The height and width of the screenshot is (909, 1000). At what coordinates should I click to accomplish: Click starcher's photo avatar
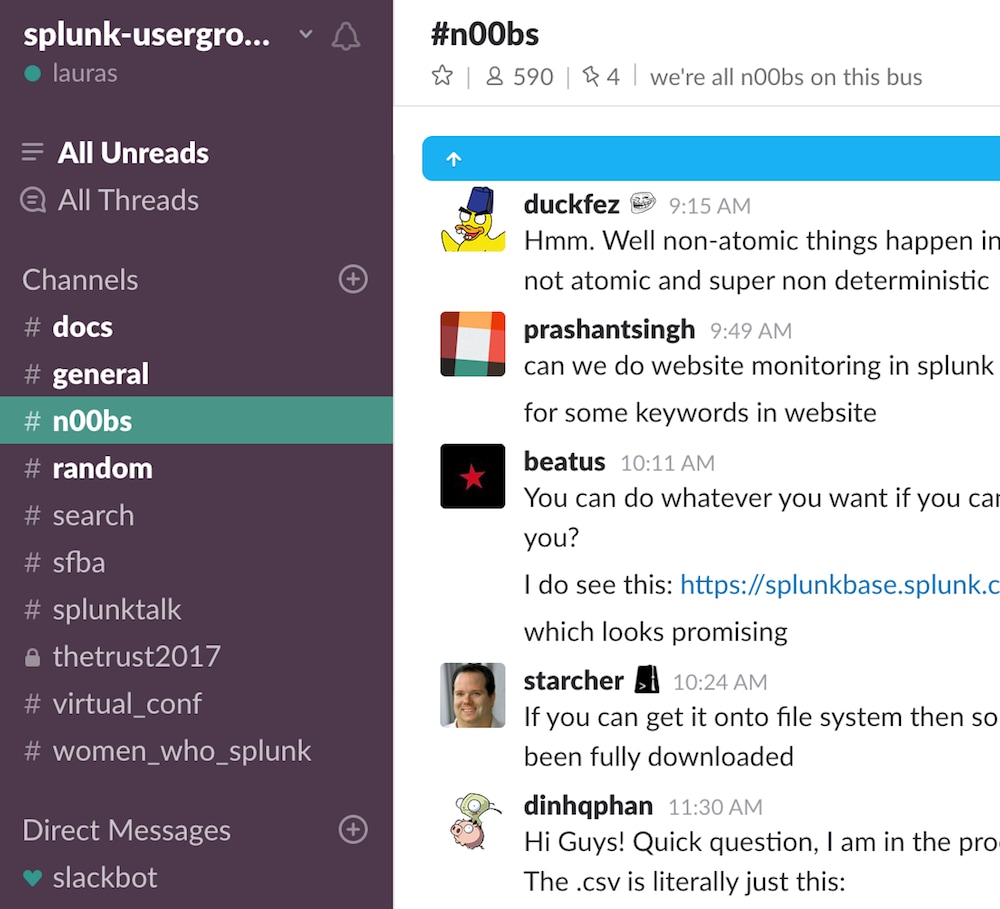(473, 695)
